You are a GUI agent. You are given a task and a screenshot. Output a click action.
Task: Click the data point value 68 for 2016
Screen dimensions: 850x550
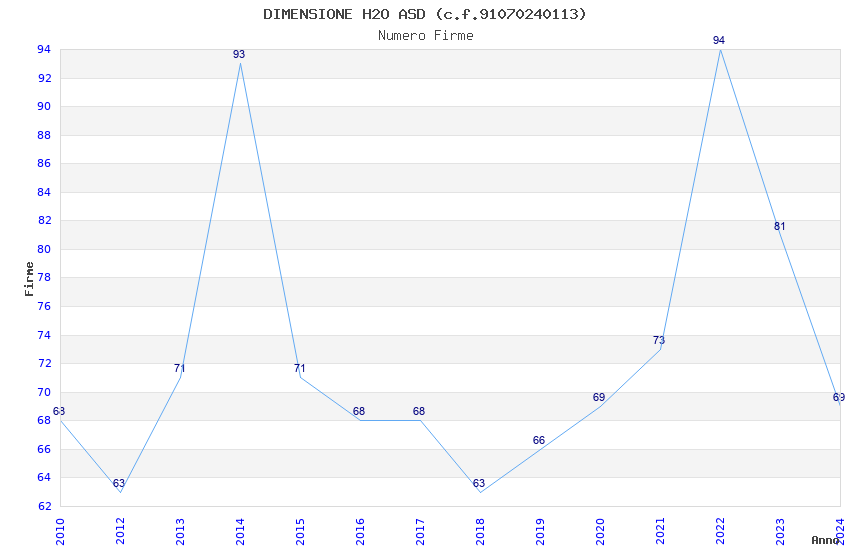coord(359,411)
